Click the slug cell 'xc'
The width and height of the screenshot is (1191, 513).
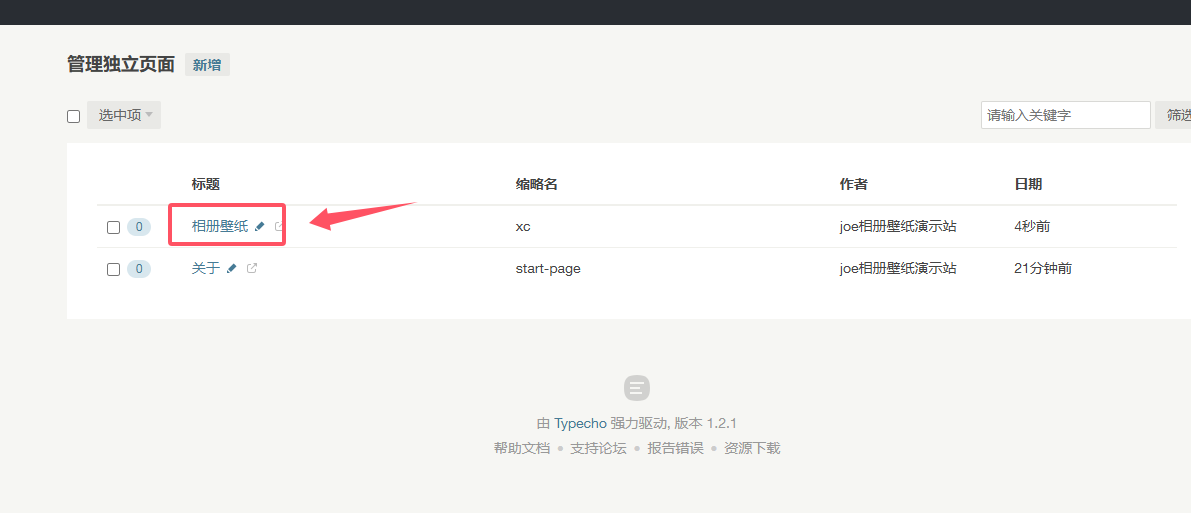(523, 226)
